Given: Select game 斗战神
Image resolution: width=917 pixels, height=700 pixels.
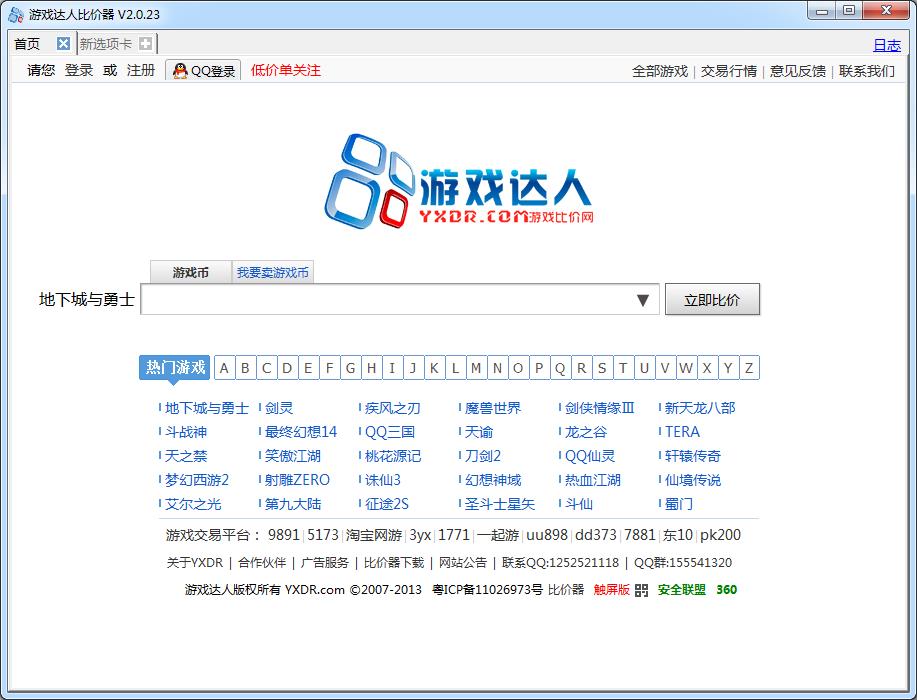Looking at the screenshot, I should click(x=186, y=432).
